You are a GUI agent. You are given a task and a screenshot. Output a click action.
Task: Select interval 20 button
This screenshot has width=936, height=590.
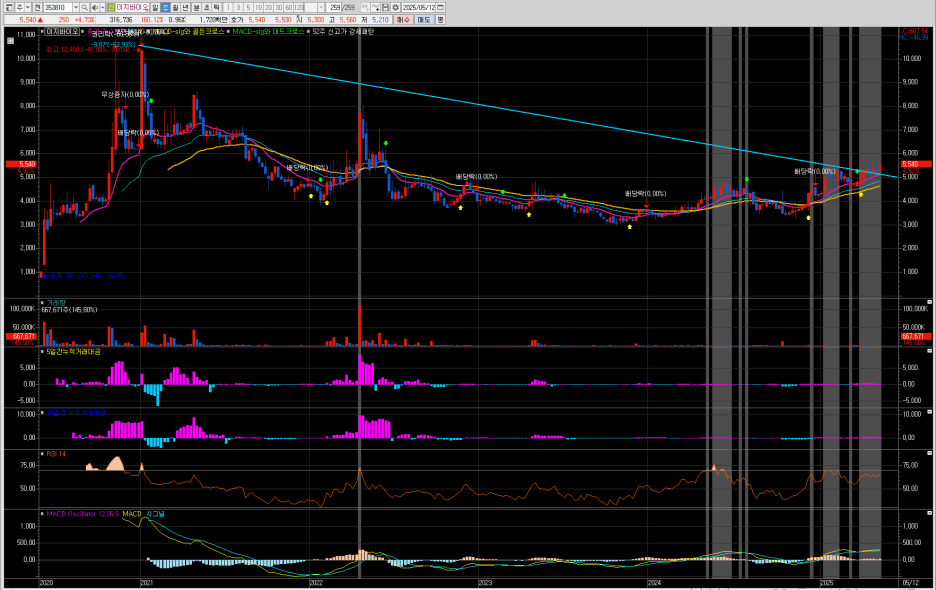click(x=269, y=7)
